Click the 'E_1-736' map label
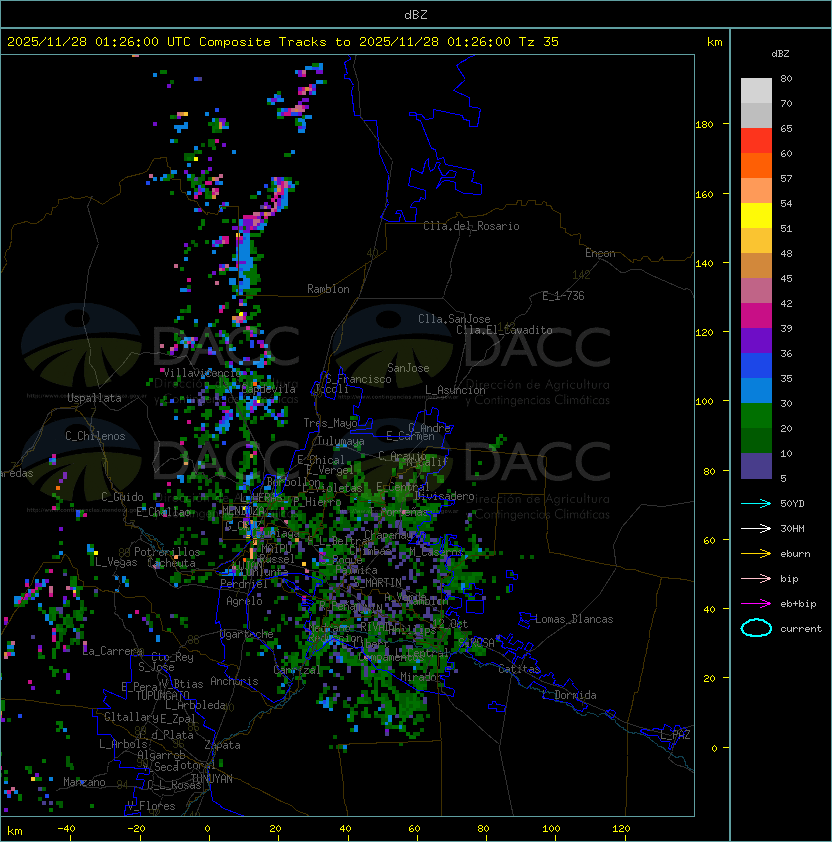The image size is (832, 842). (x=563, y=296)
